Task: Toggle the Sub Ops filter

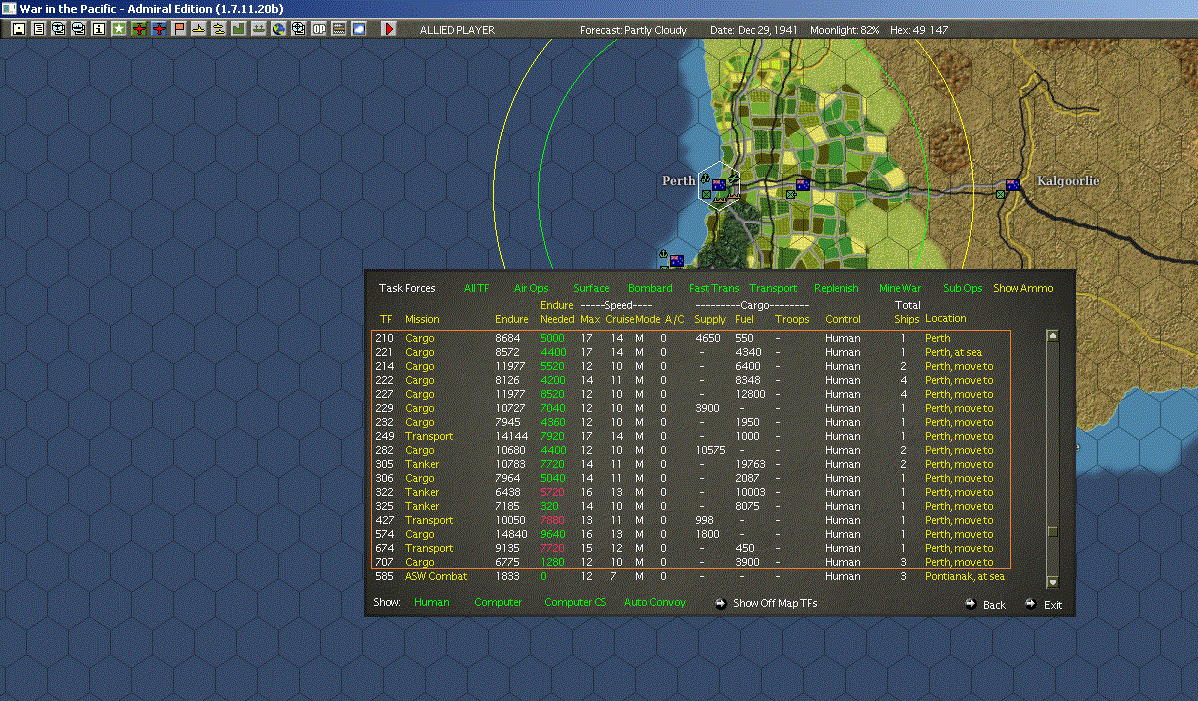Action: 963,288
